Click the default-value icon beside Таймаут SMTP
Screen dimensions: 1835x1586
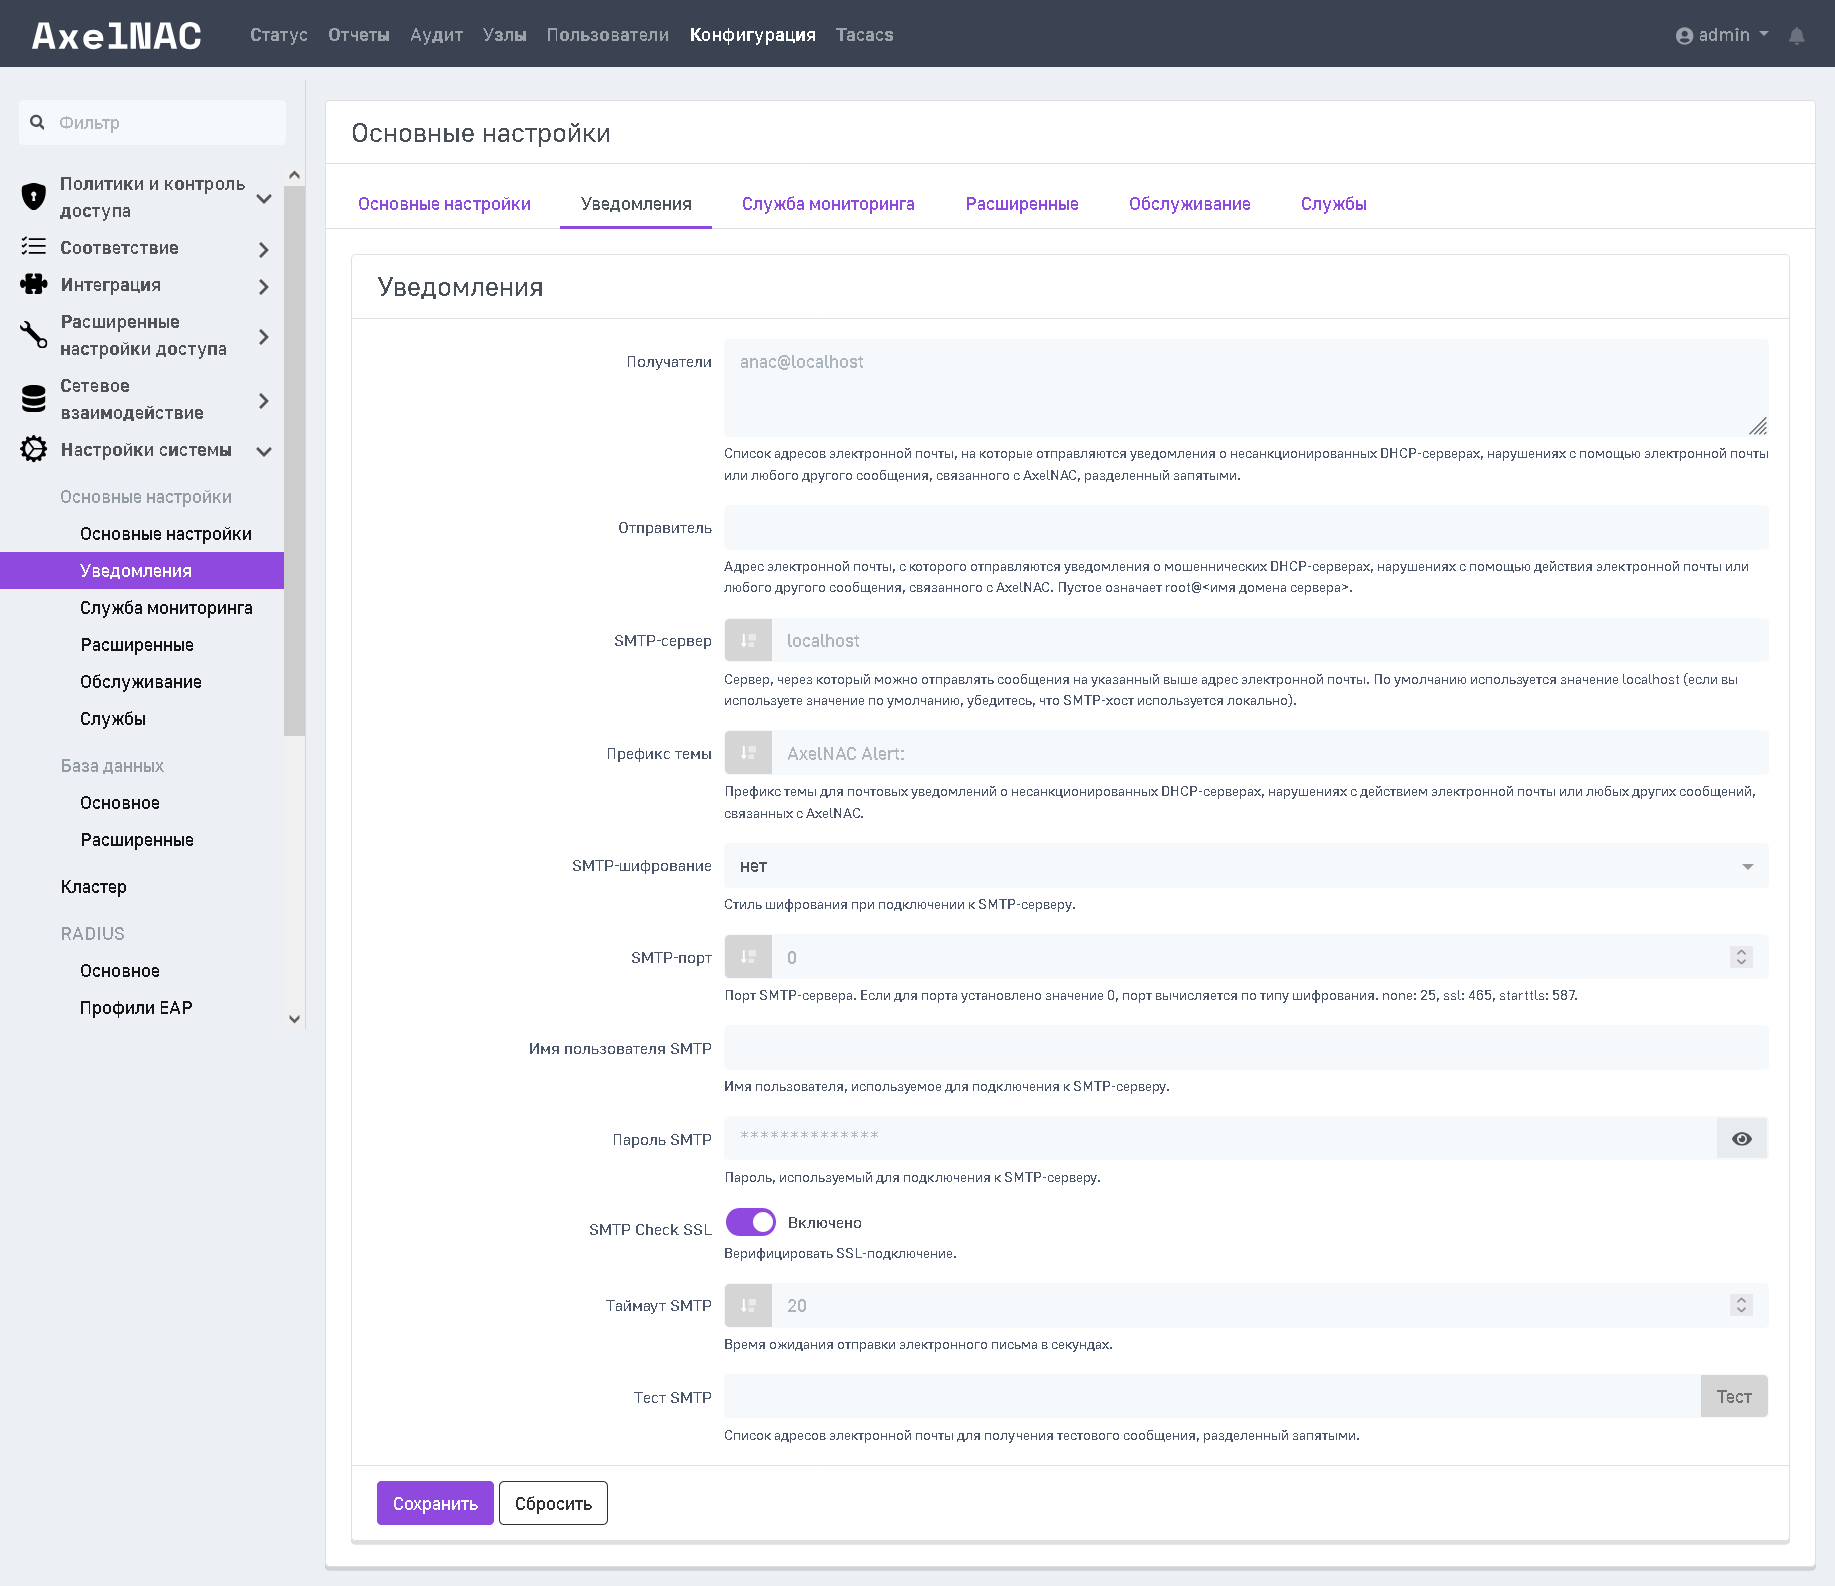(x=748, y=1305)
